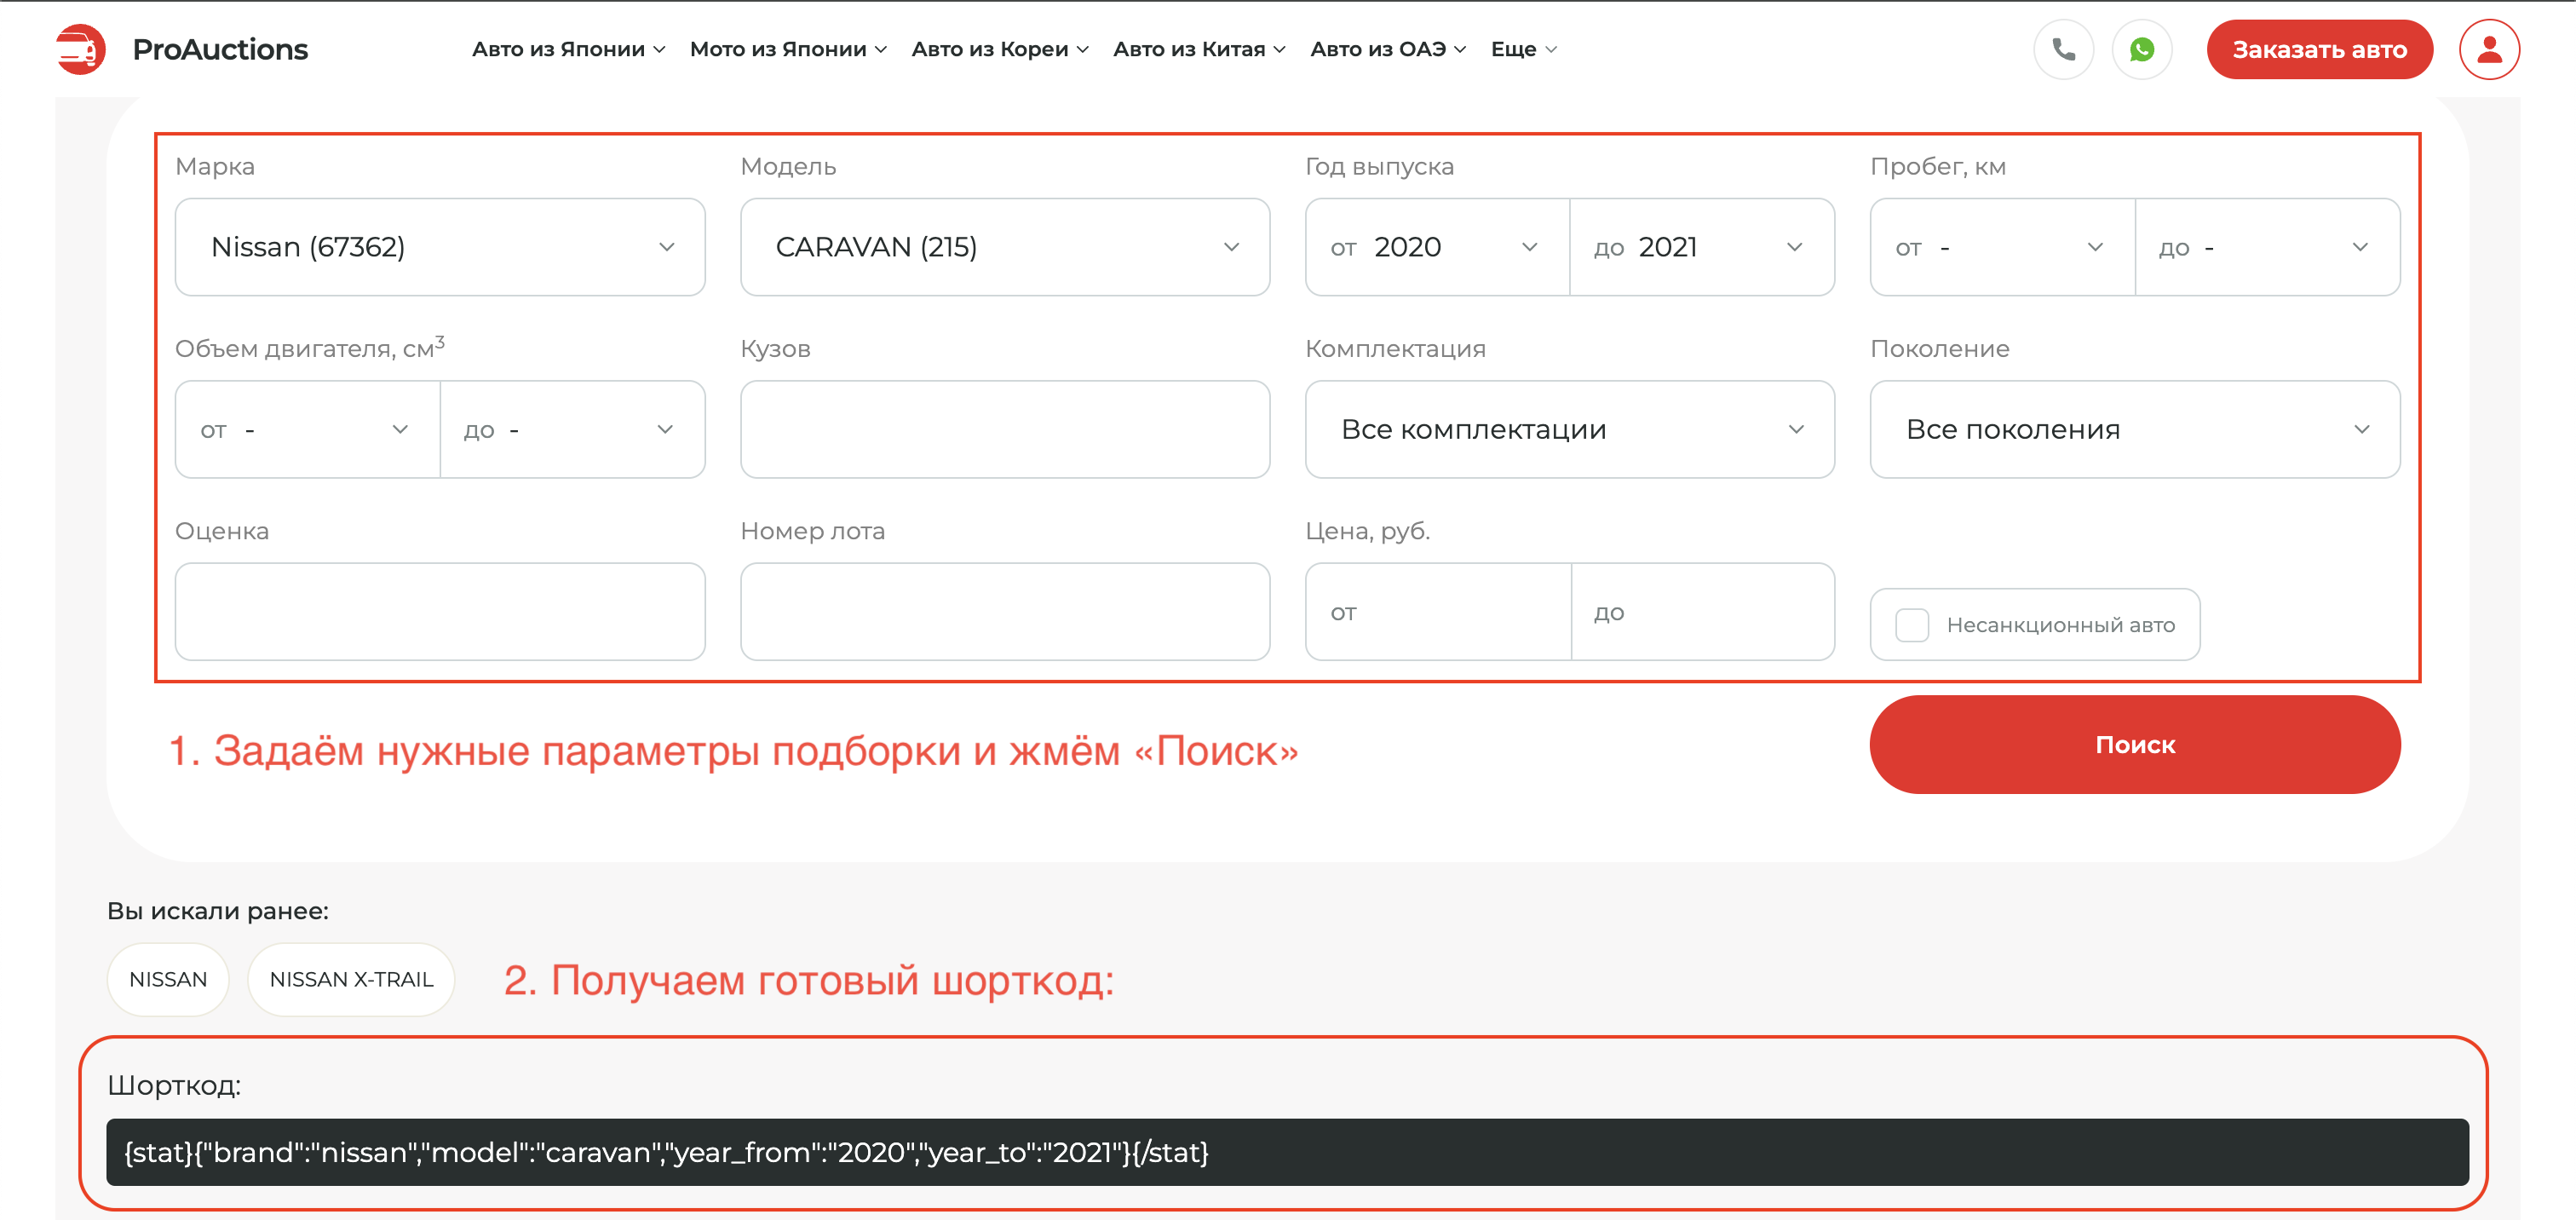The width and height of the screenshot is (2576, 1220).
Task: Click the Цена, руб. label
Action: (x=1367, y=531)
